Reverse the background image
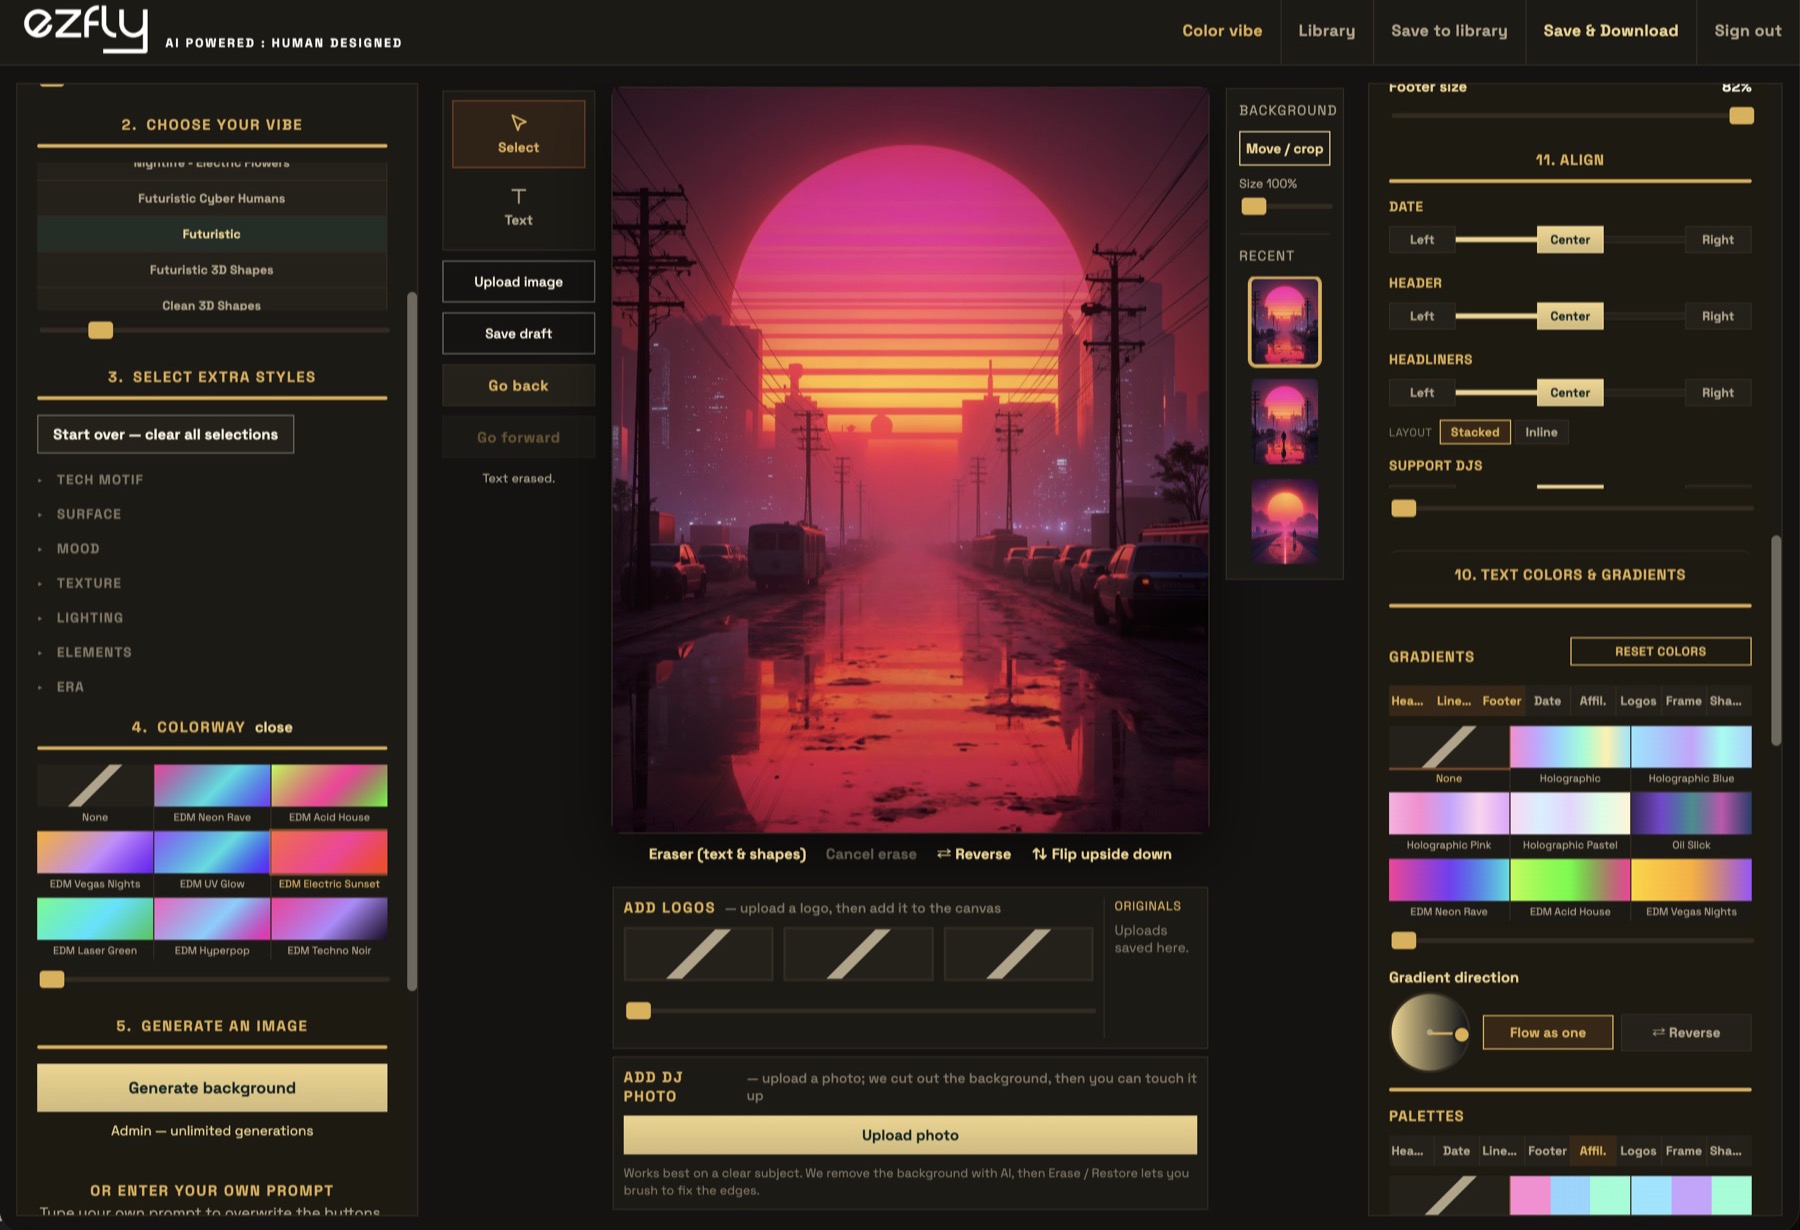 tap(974, 854)
